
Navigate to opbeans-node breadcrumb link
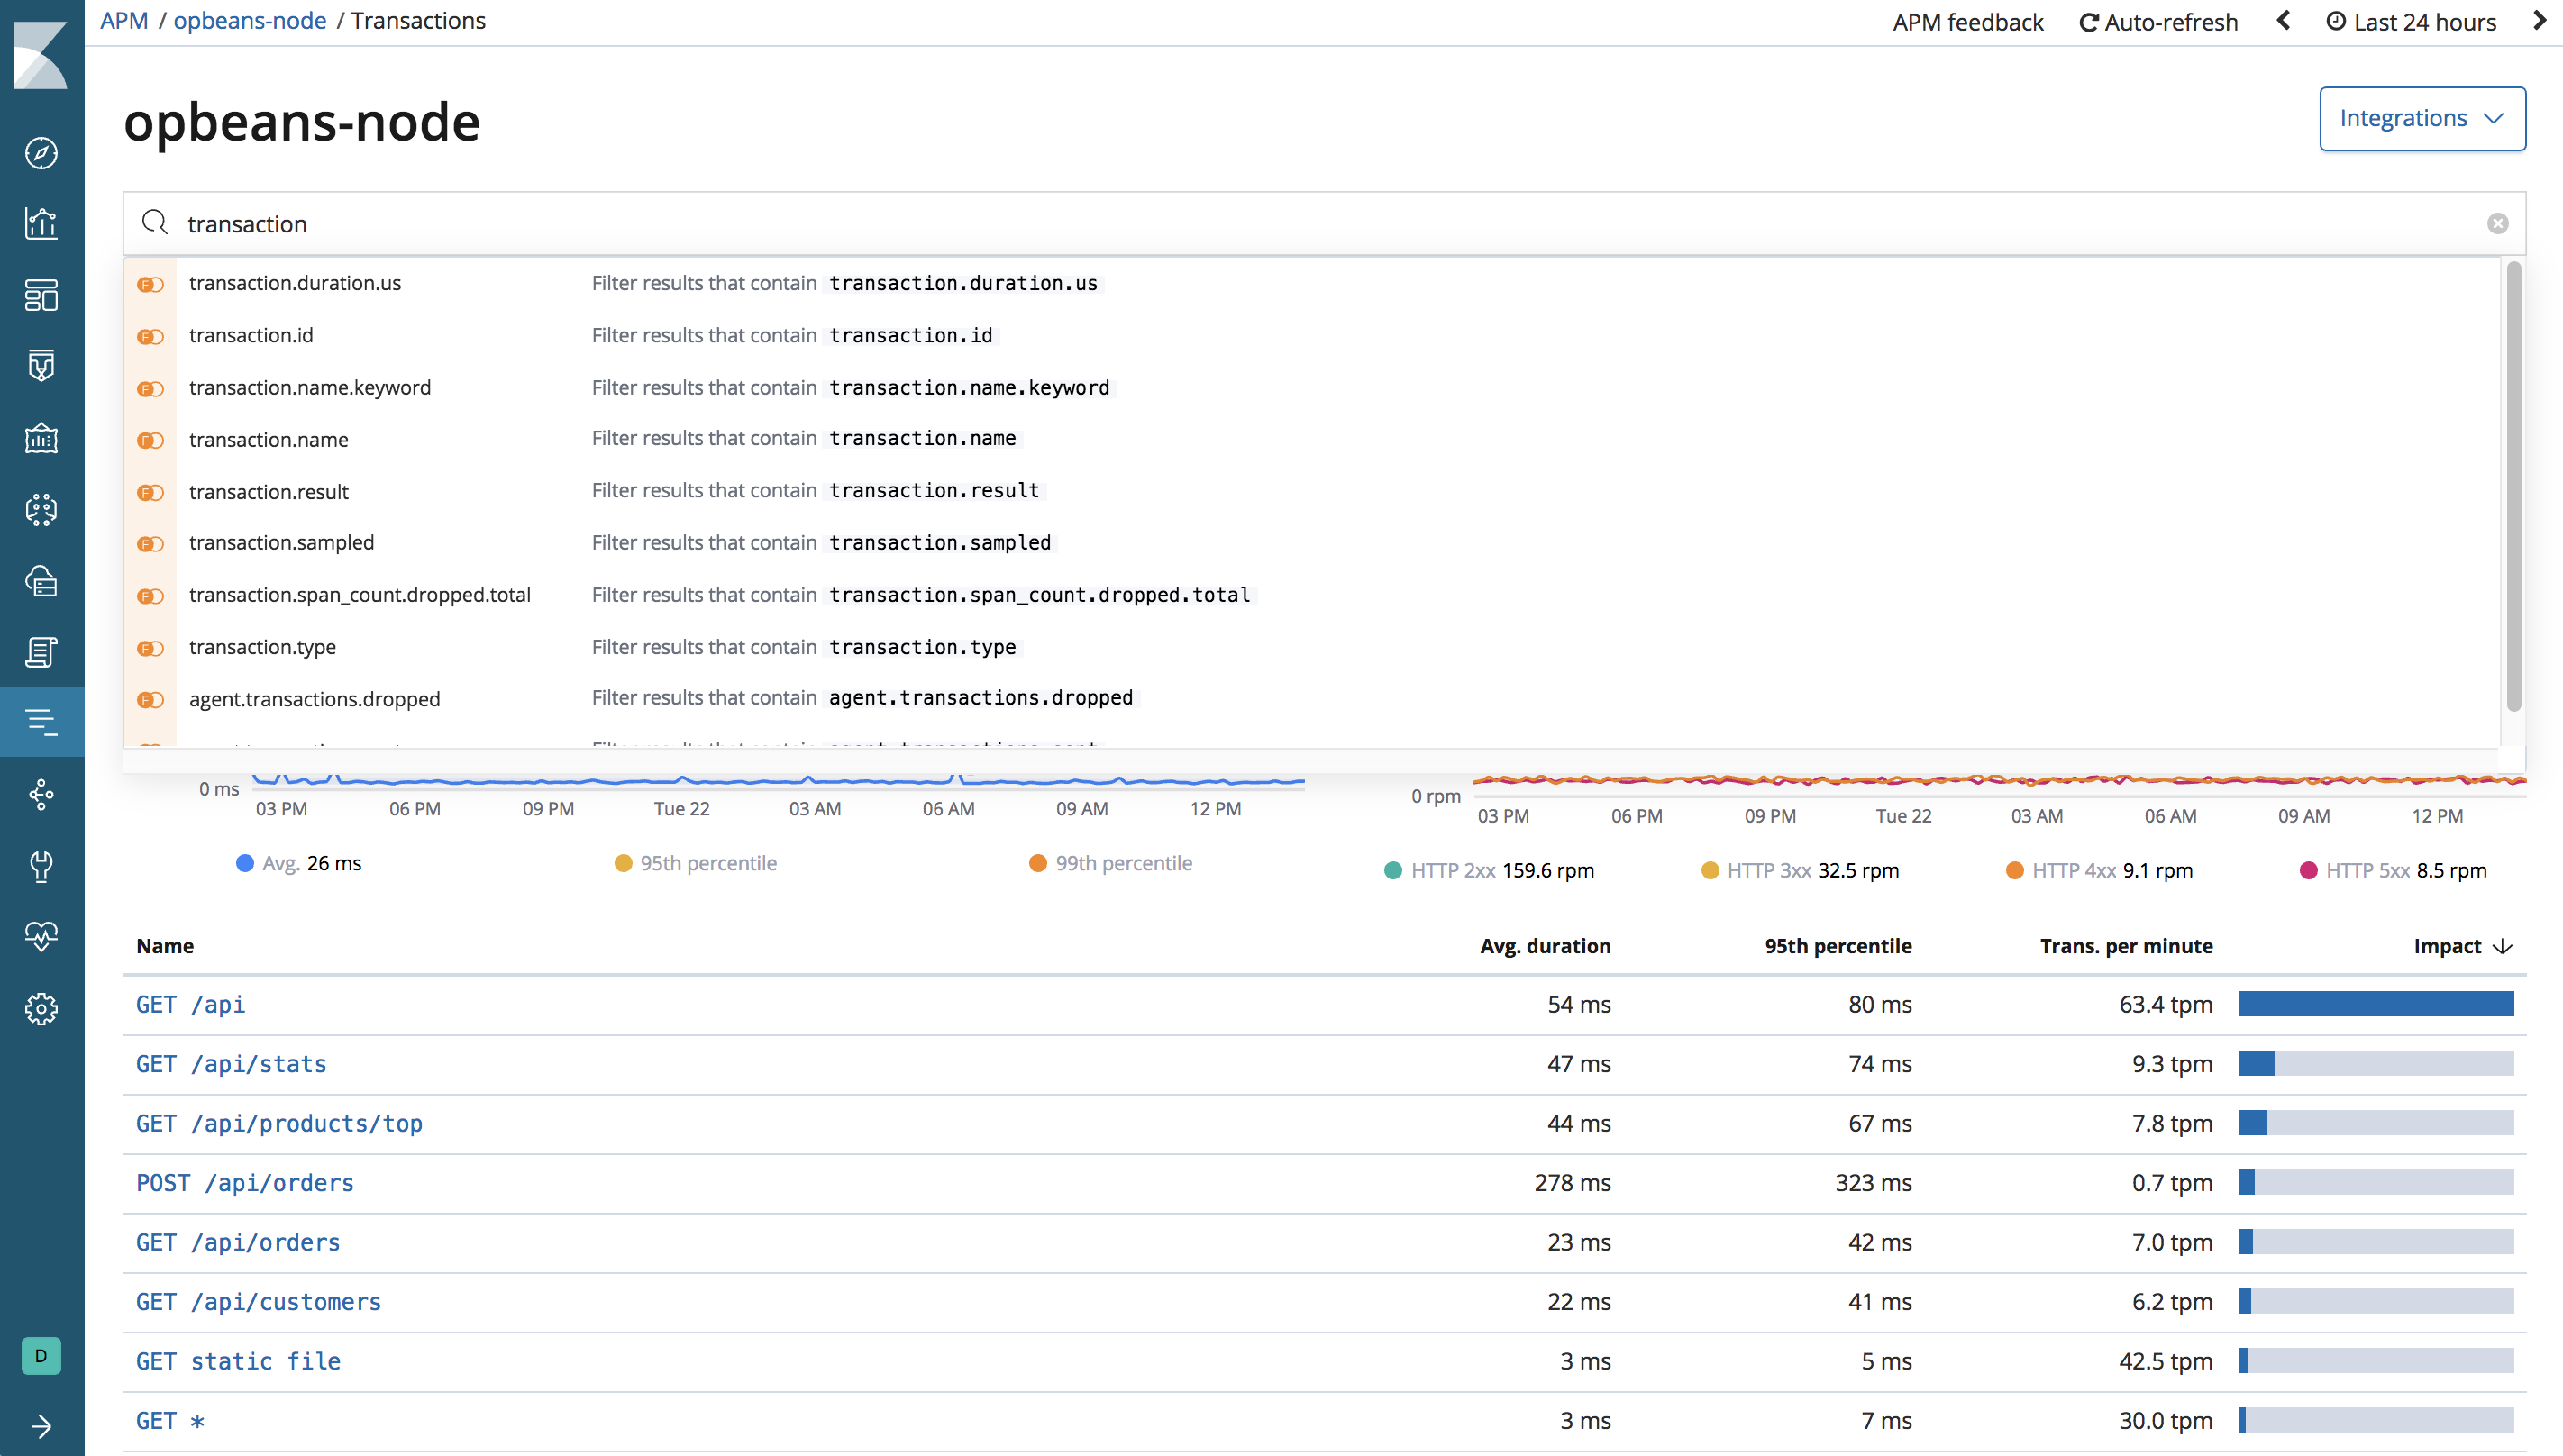[x=248, y=19]
